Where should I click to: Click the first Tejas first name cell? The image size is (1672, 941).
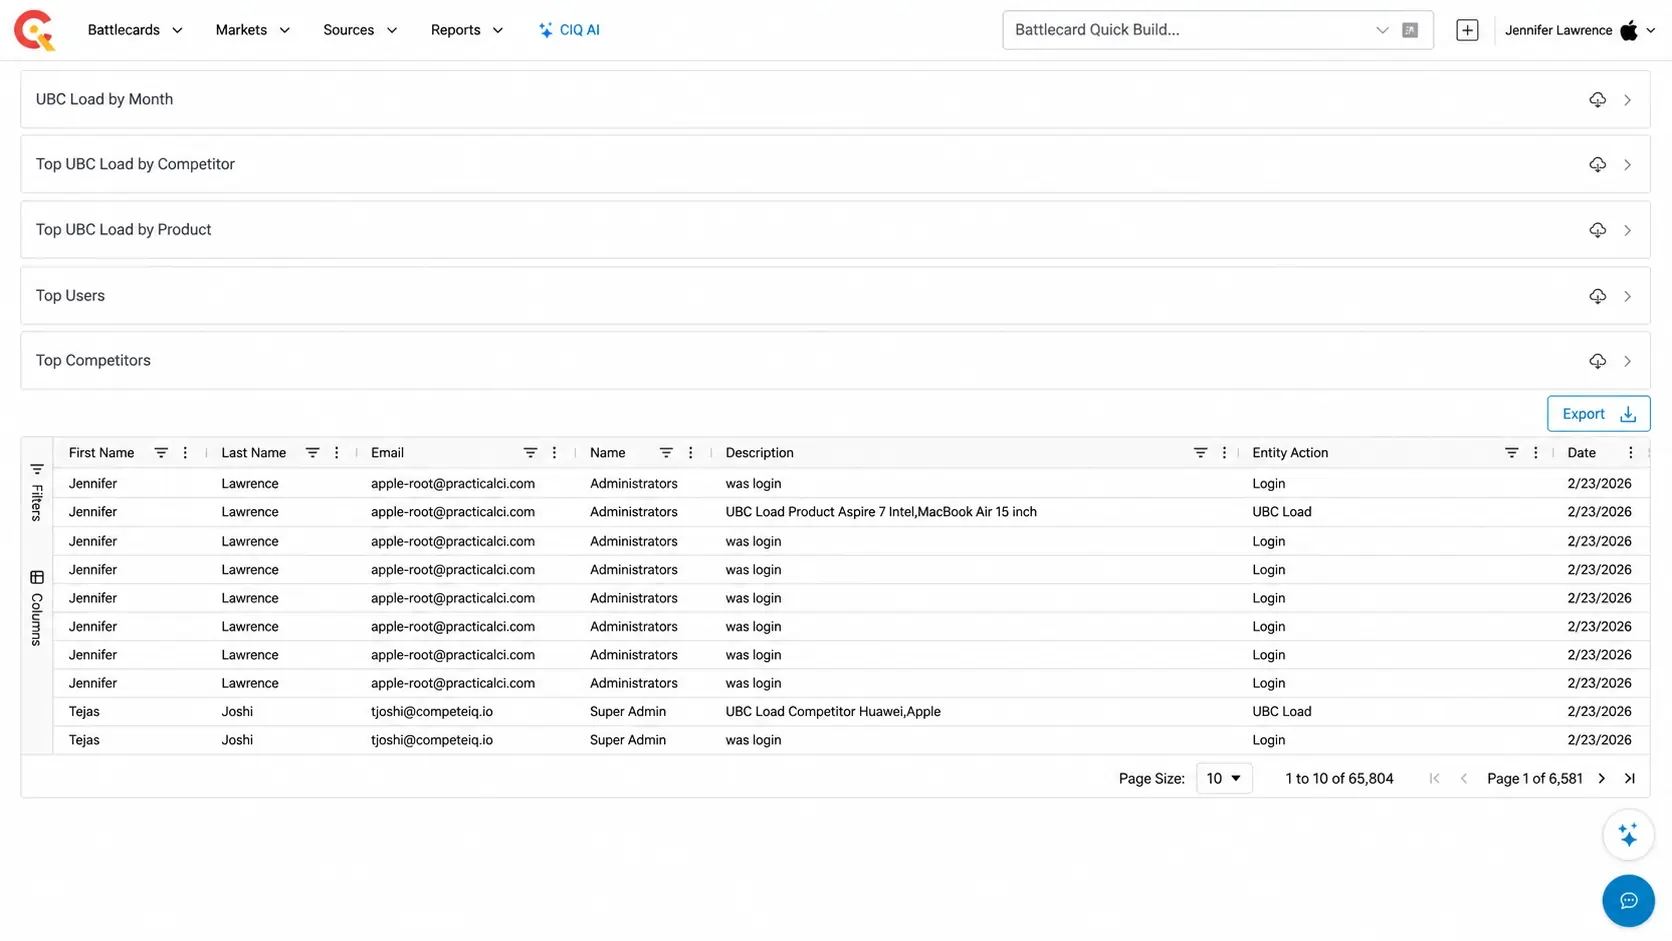[x=84, y=712]
